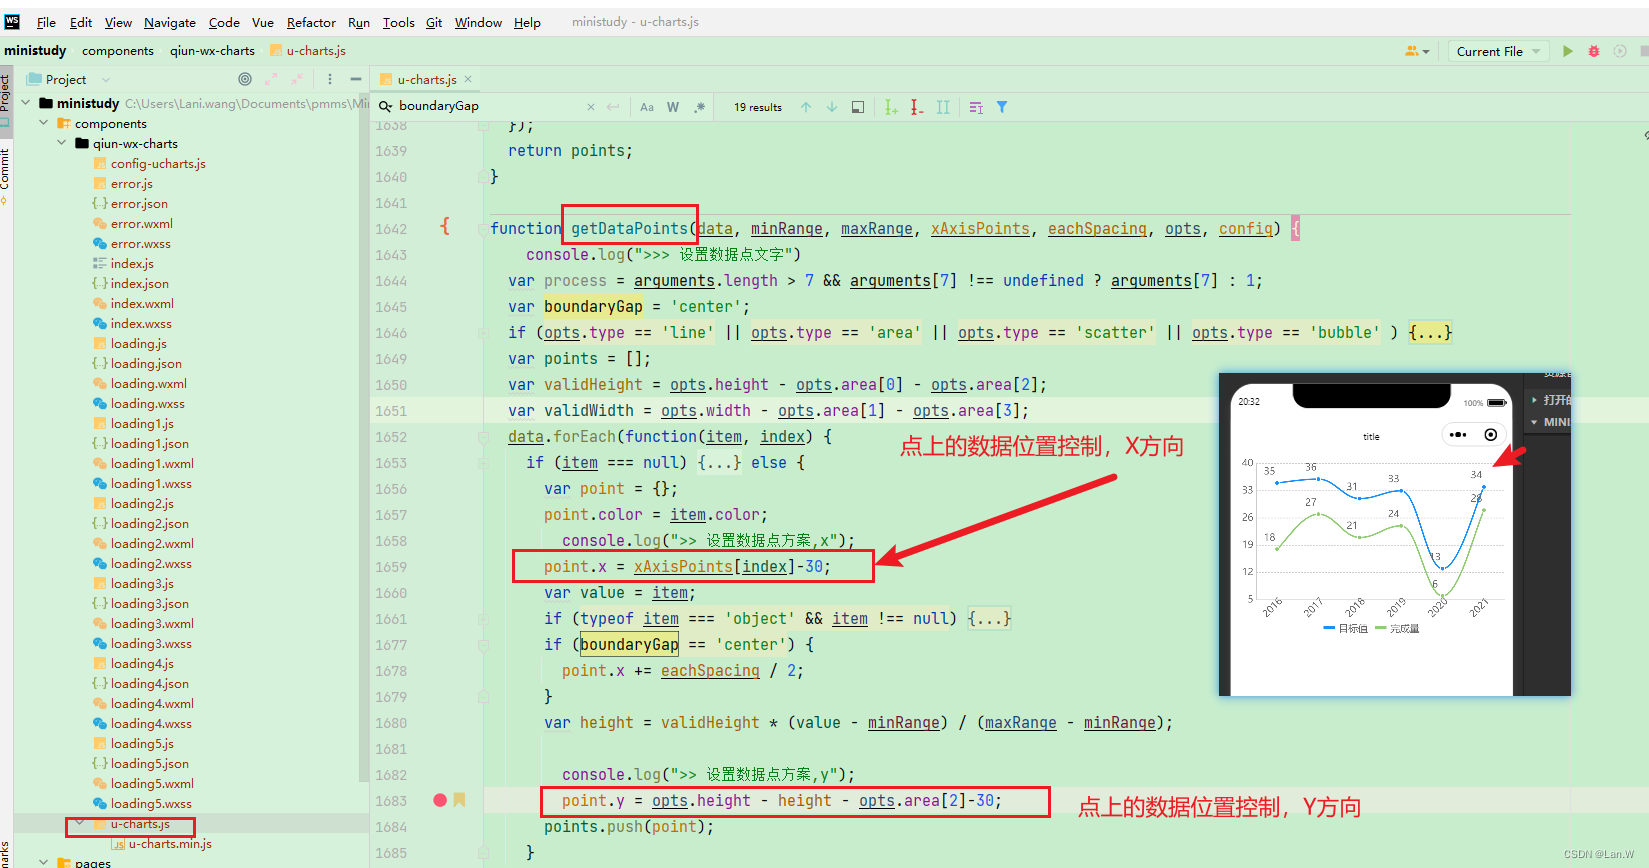Click the boundaryGap search input field
1649x868 pixels.
pyautogui.click(x=485, y=106)
